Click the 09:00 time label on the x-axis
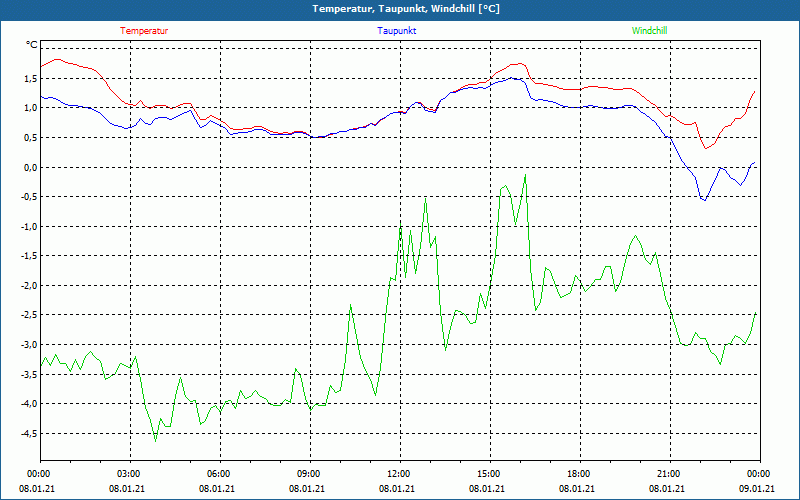 coord(307,474)
